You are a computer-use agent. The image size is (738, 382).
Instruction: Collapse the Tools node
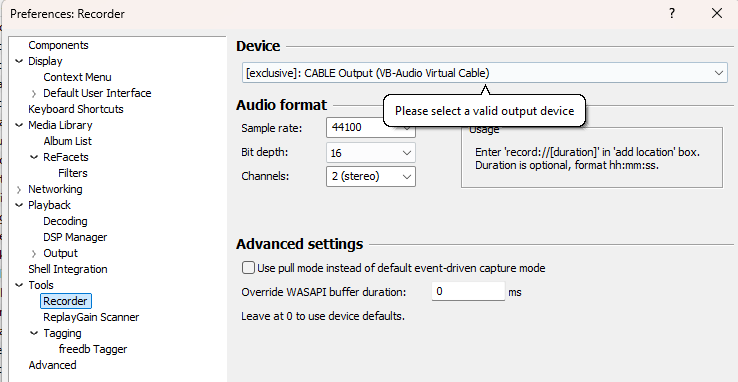(x=19, y=285)
